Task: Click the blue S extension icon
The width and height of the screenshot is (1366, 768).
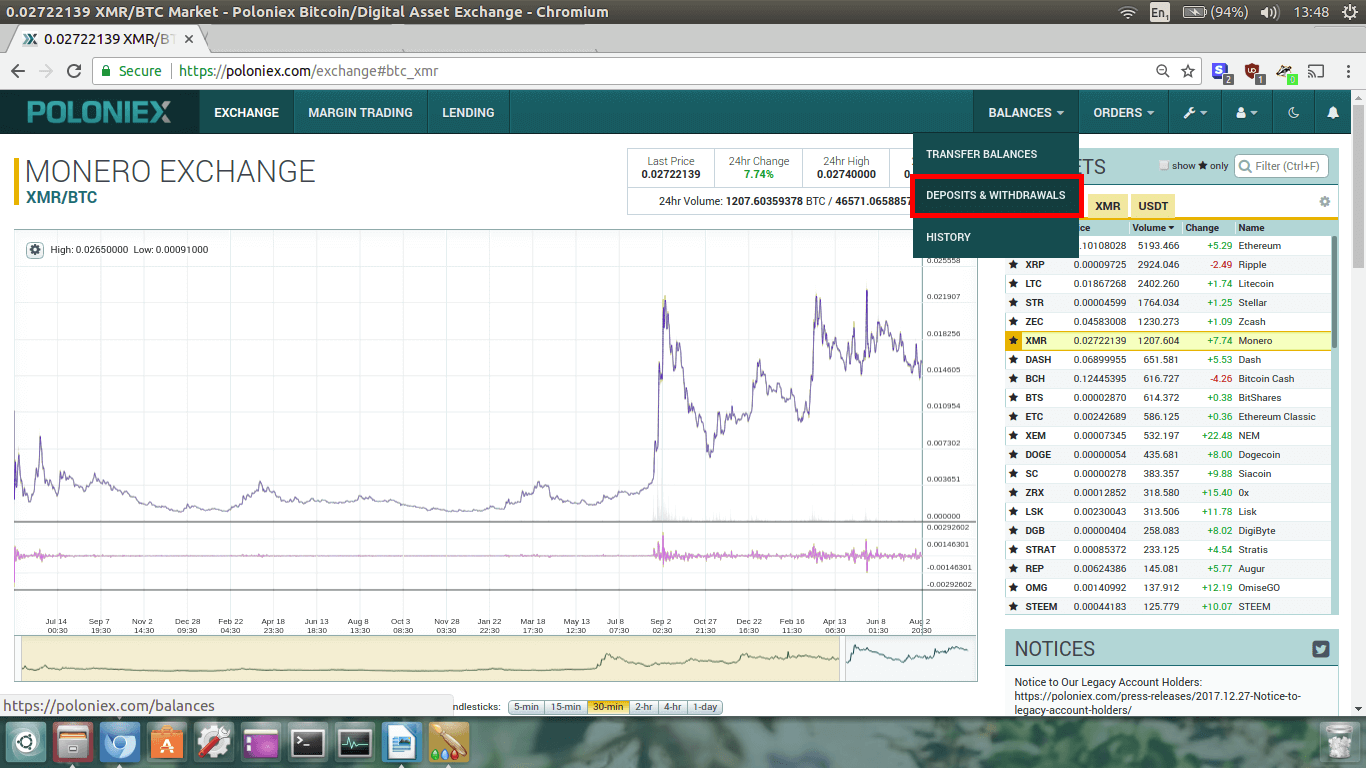Action: point(1221,71)
